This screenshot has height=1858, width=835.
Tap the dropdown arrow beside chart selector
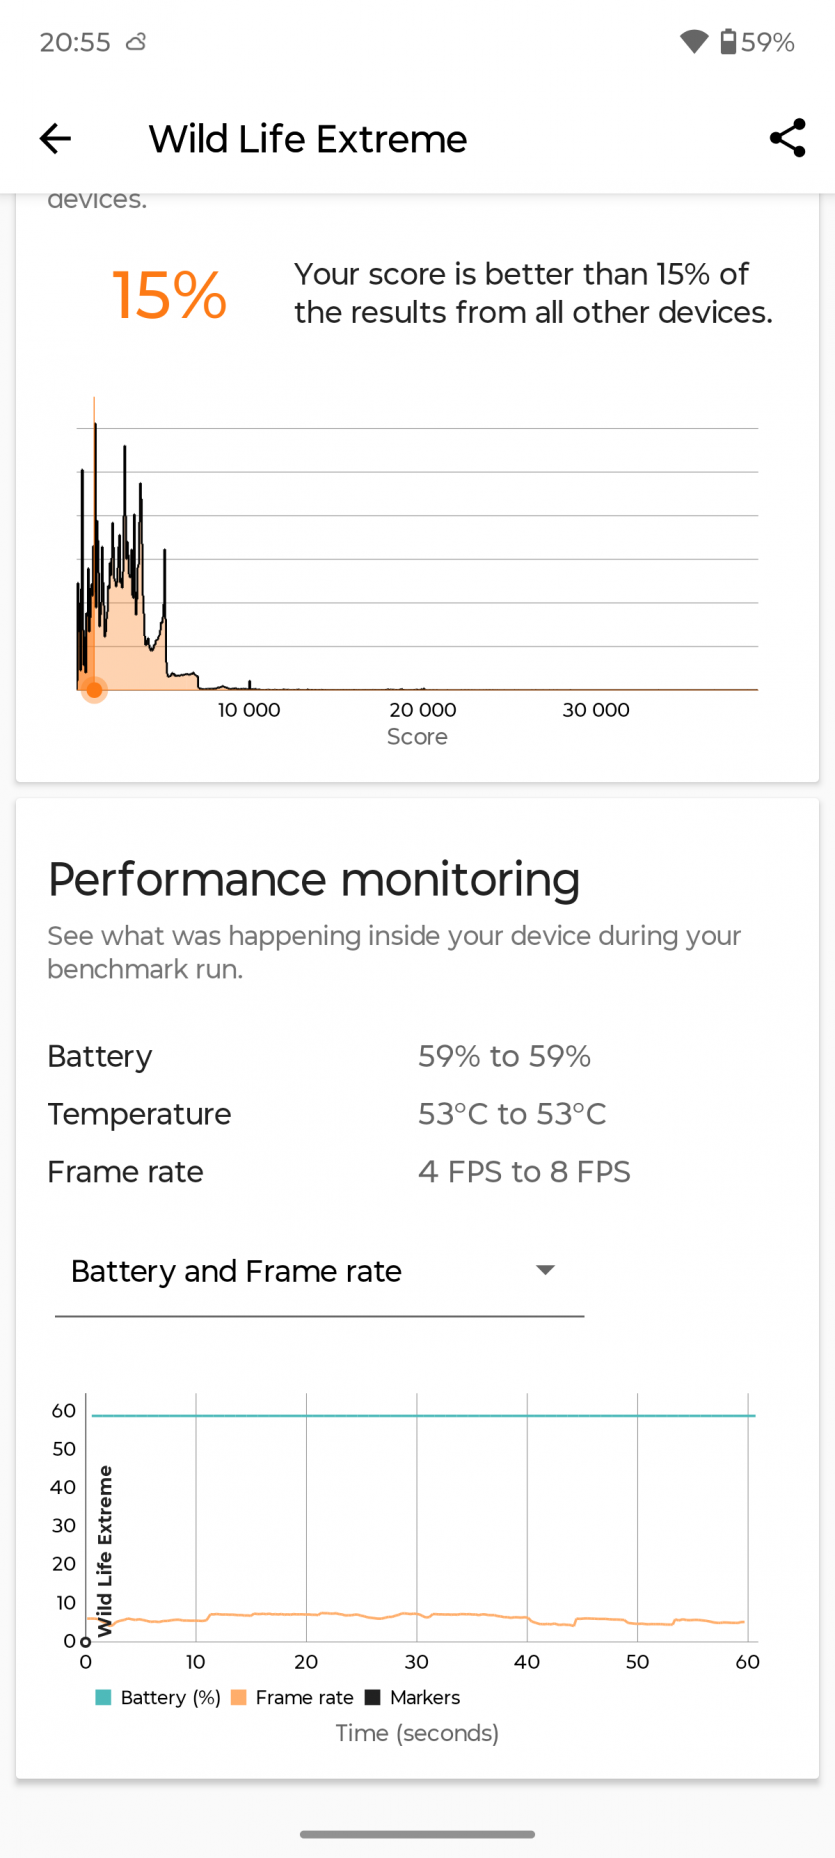[x=545, y=1270]
